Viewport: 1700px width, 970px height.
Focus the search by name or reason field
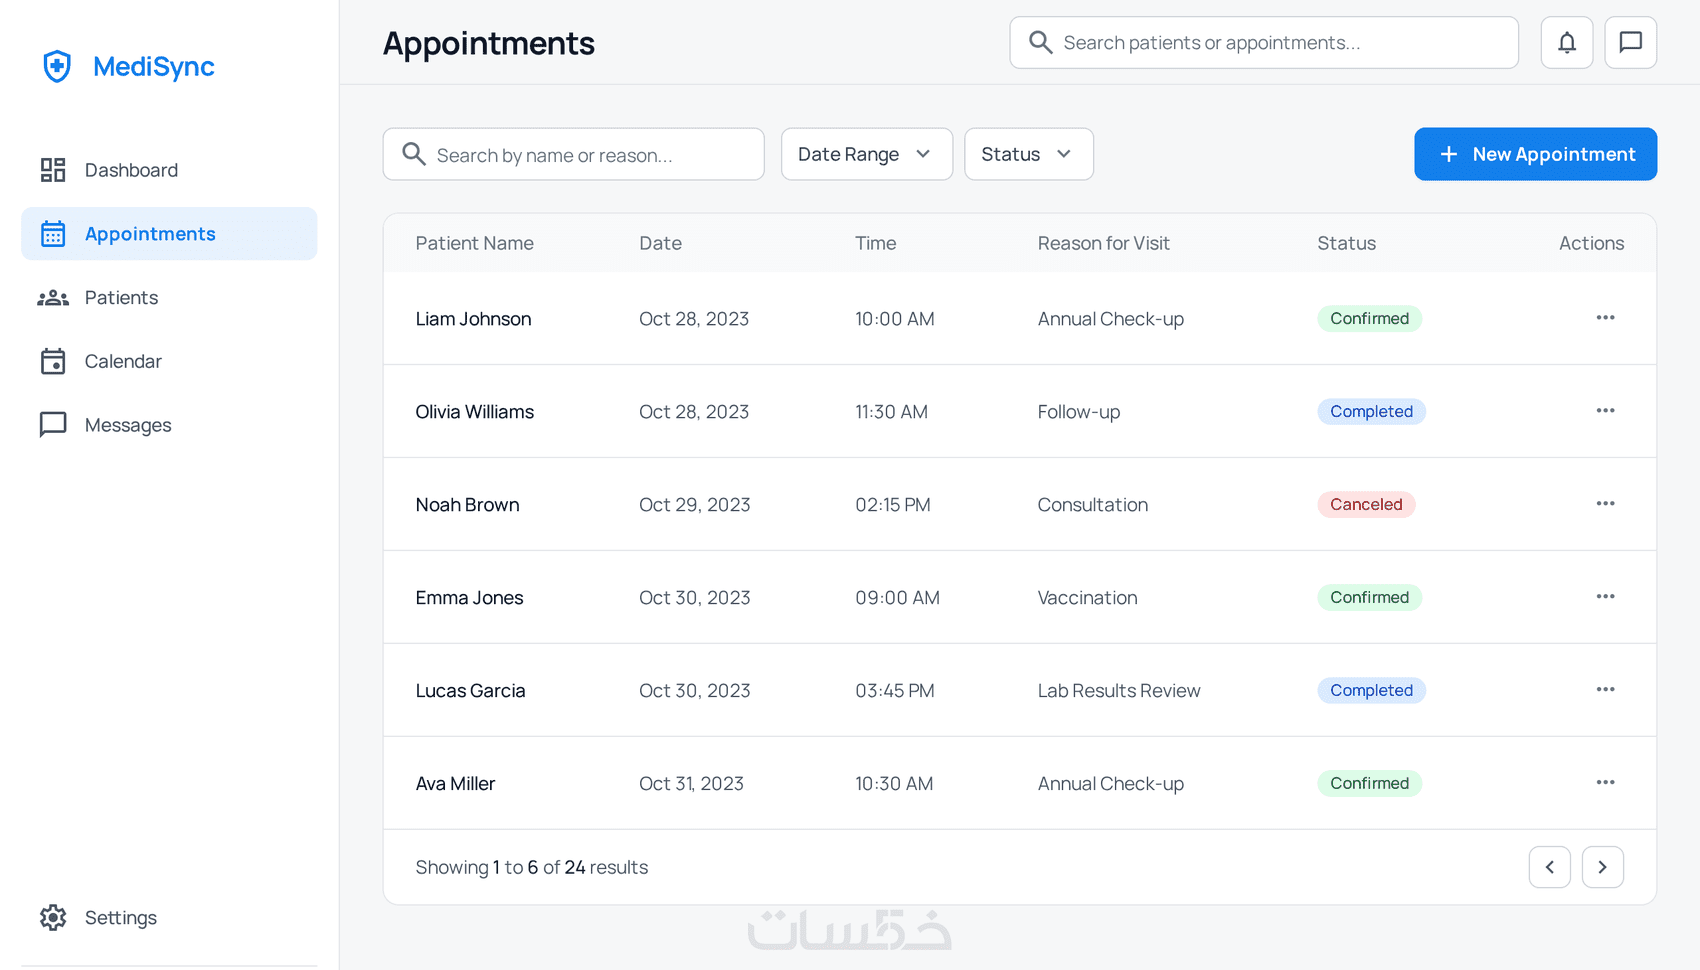(x=590, y=155)
